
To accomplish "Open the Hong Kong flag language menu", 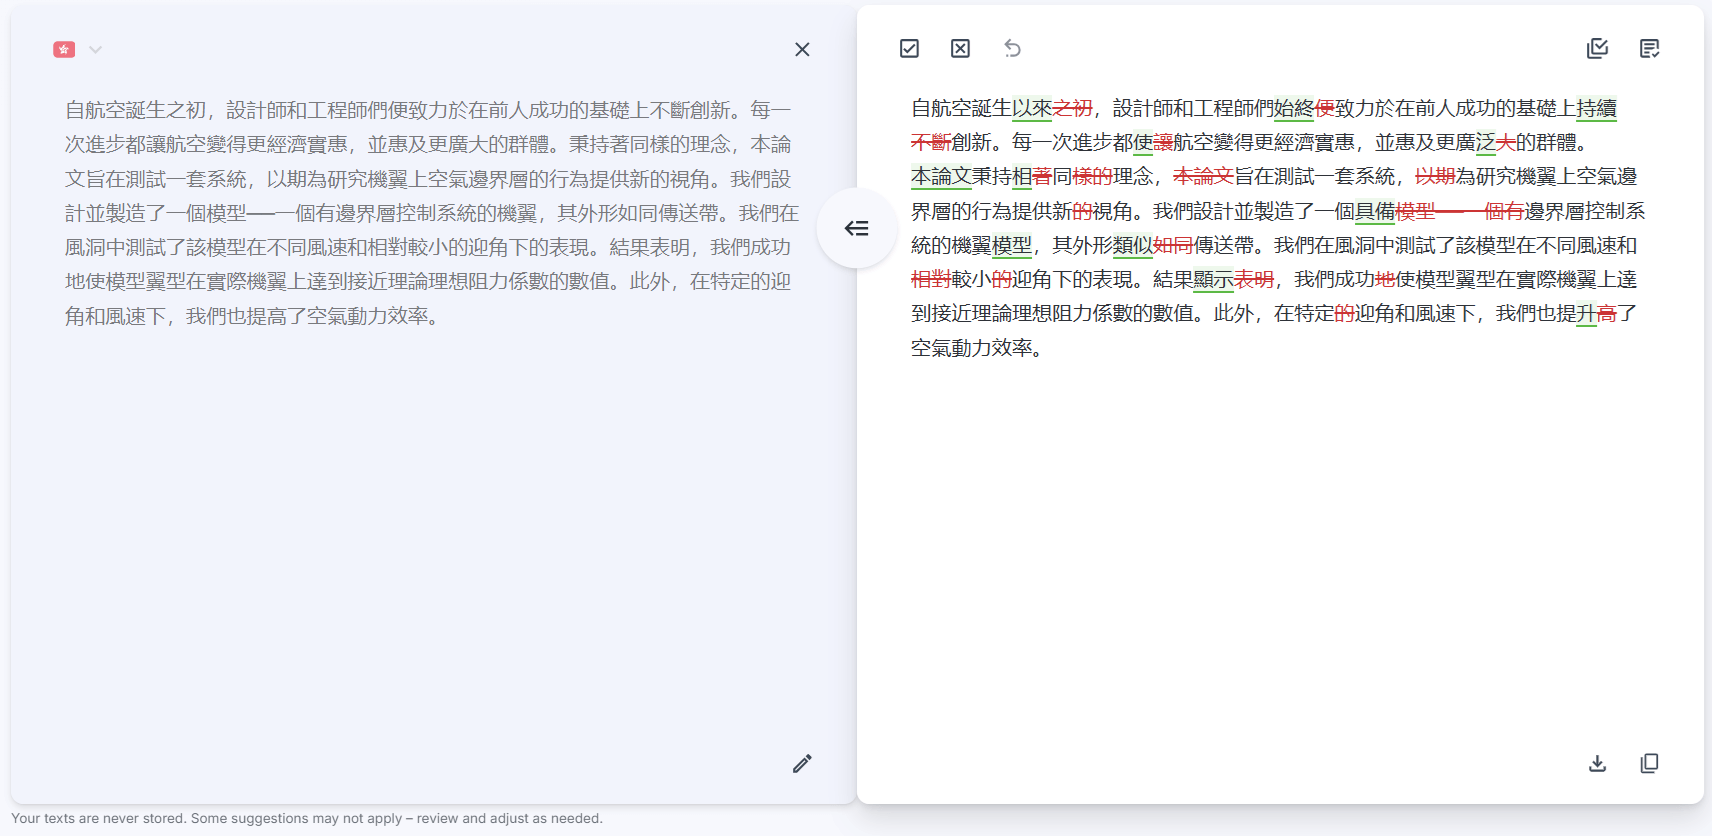I will click(64, 49).
